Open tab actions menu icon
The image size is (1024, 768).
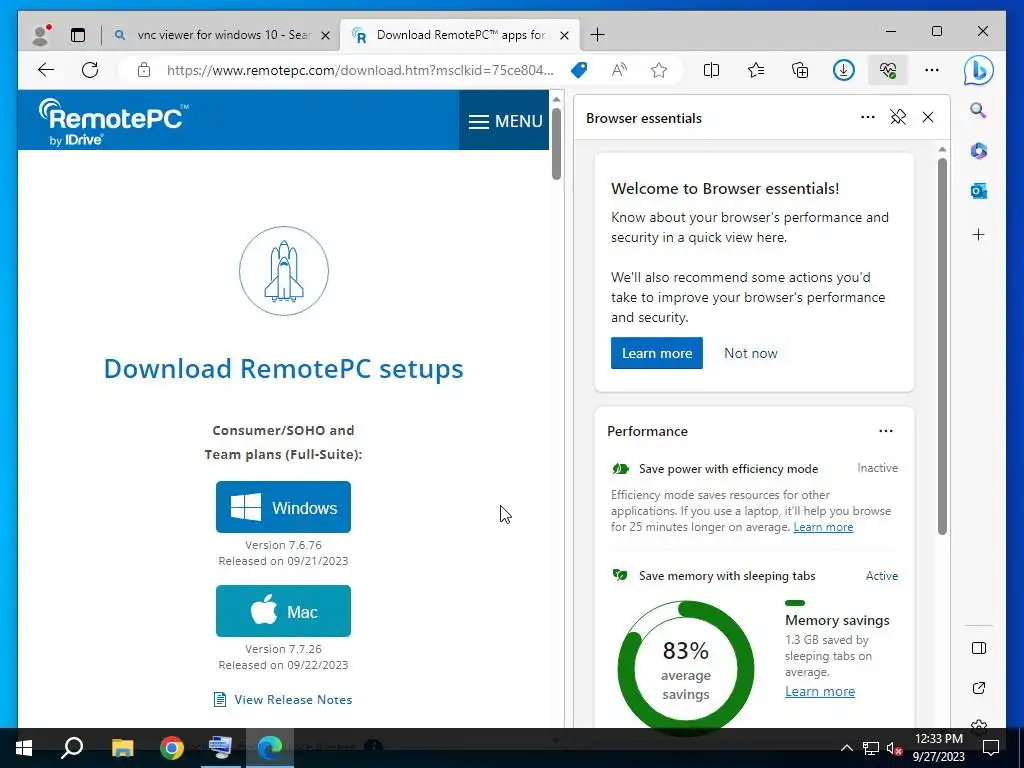pos(78,35)
